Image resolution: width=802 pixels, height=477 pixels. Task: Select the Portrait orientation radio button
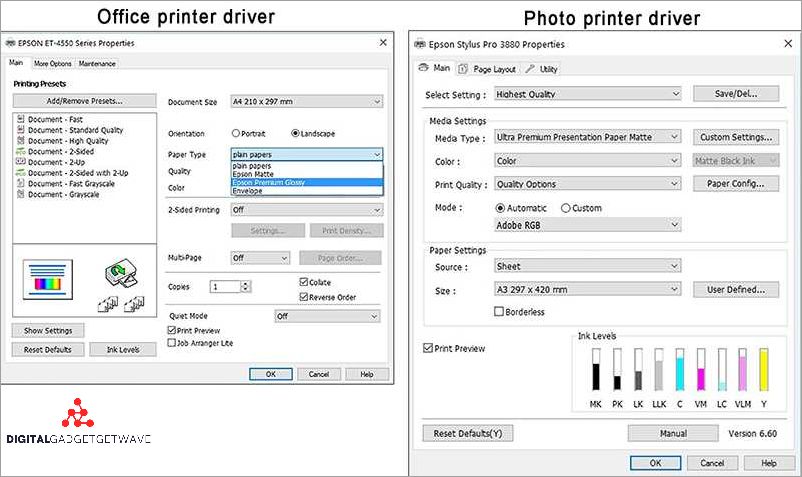236,133
